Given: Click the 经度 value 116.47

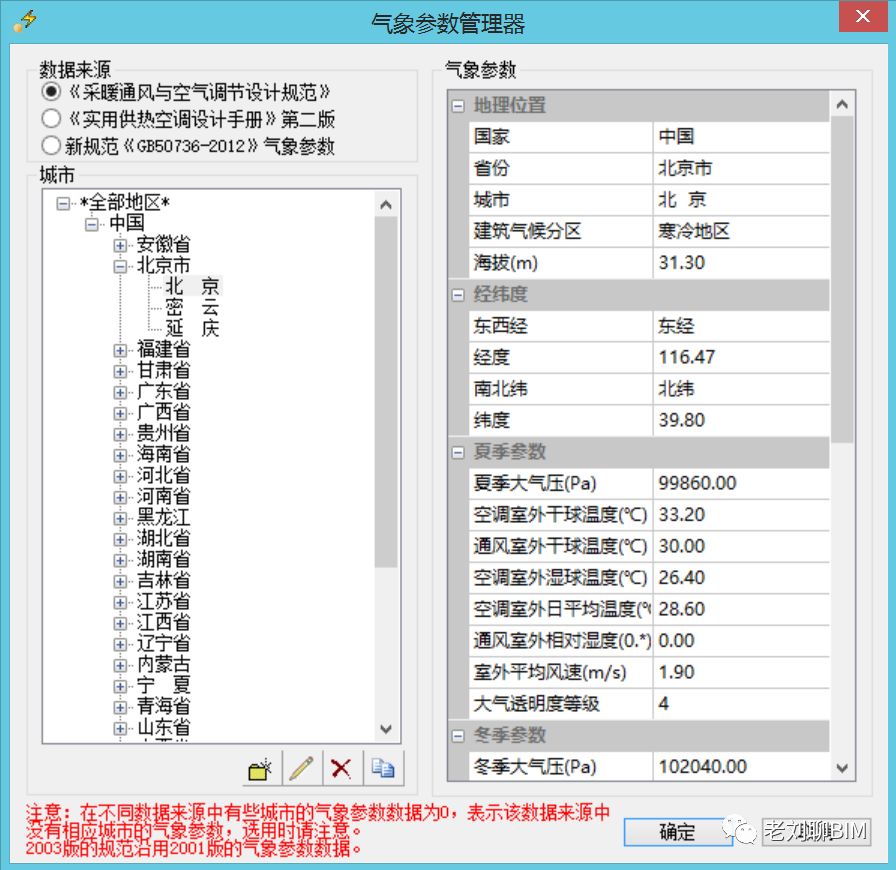Looking at the screenshot, I should click(x=741, y=358).
